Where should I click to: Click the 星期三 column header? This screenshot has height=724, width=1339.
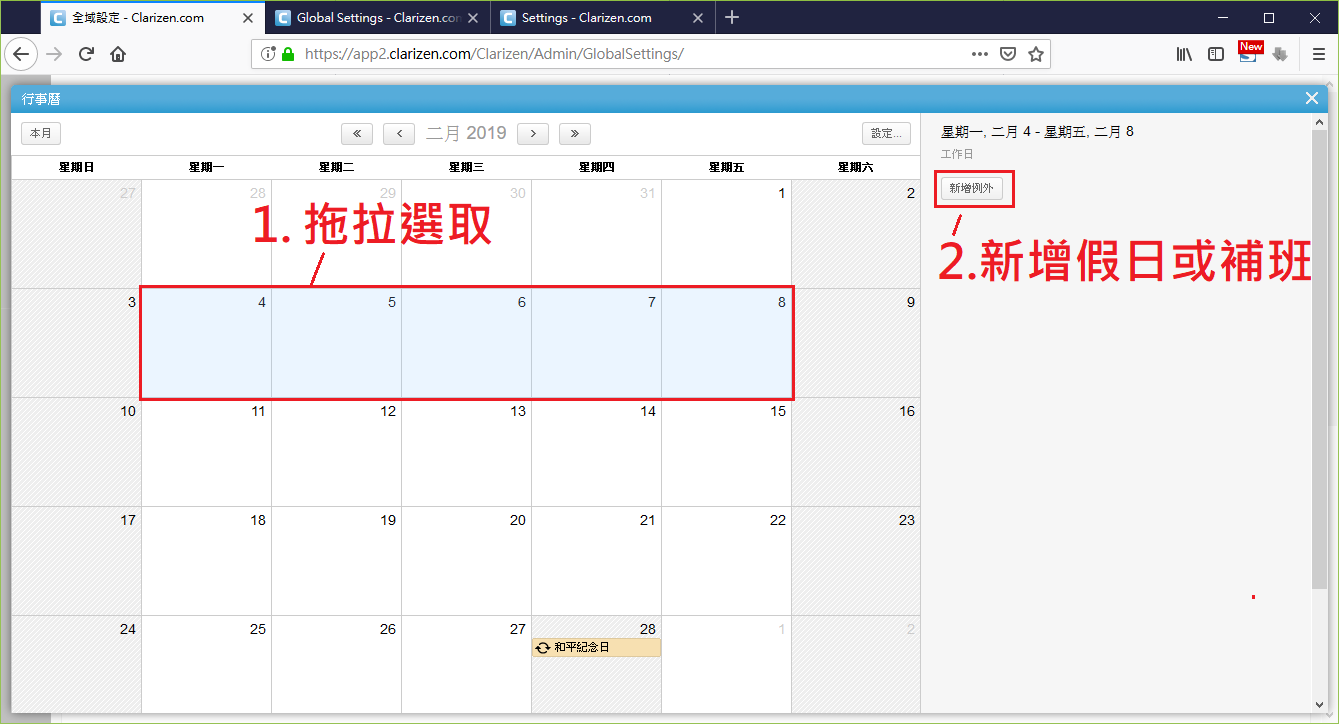point(466,168)
